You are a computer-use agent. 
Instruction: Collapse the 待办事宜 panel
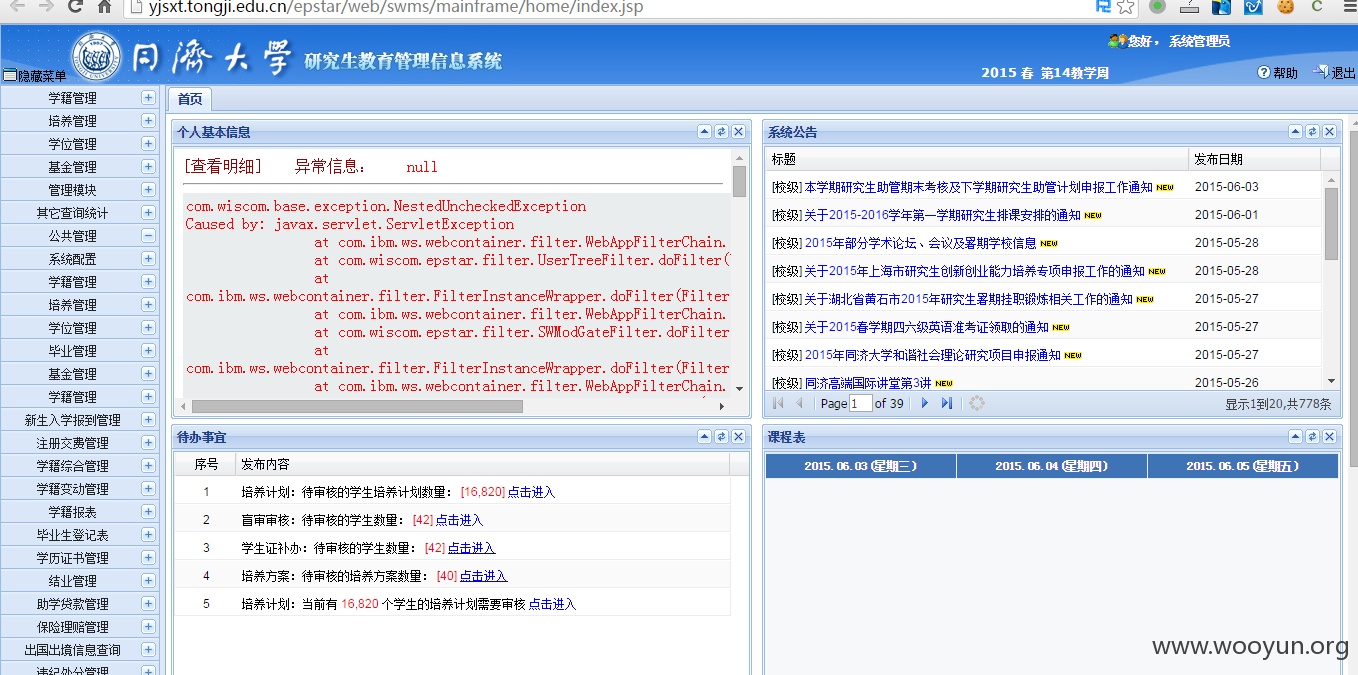[704, 437]
